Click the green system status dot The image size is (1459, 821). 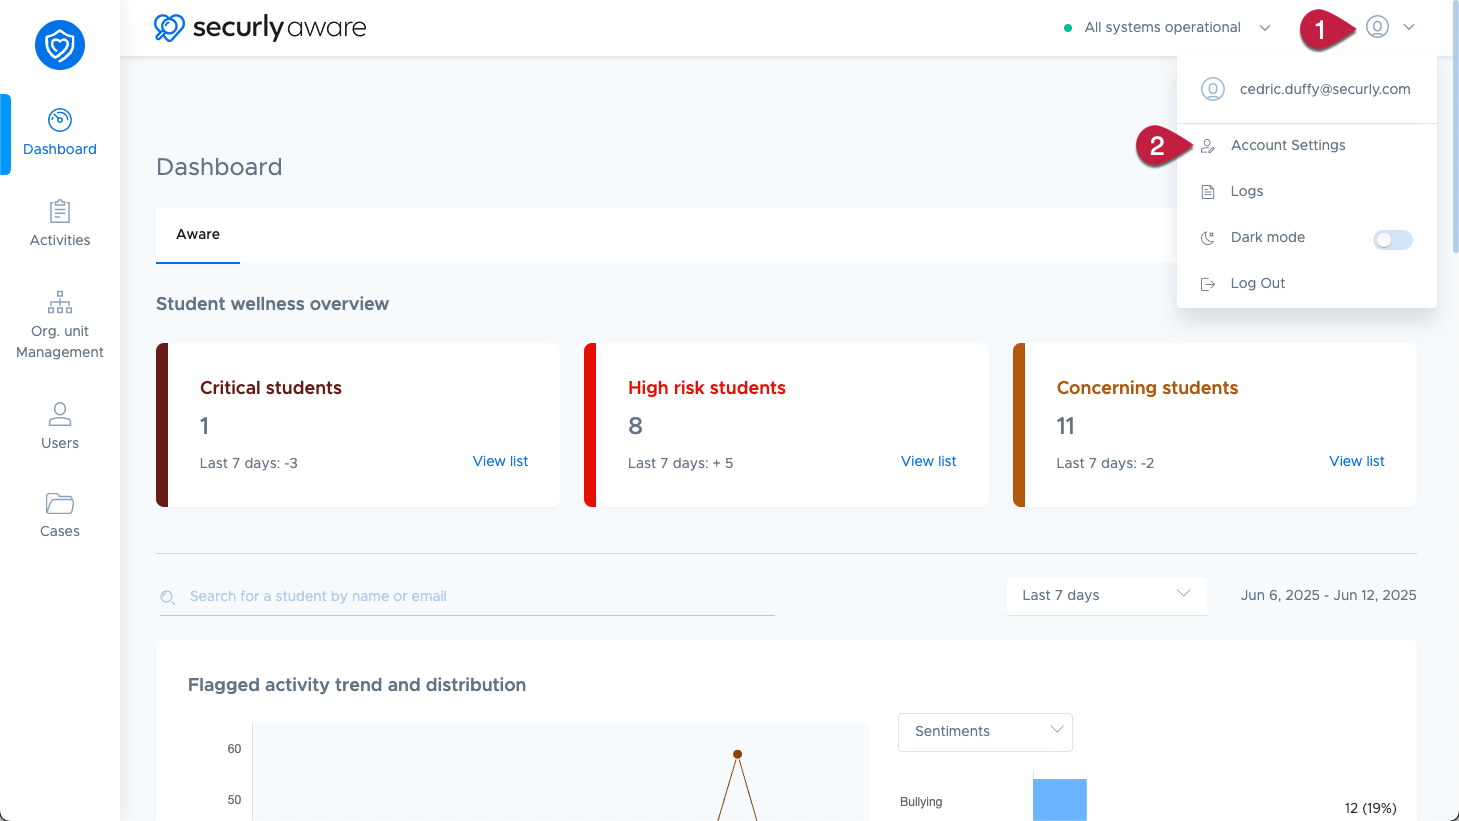click(x=1068, y=28)
